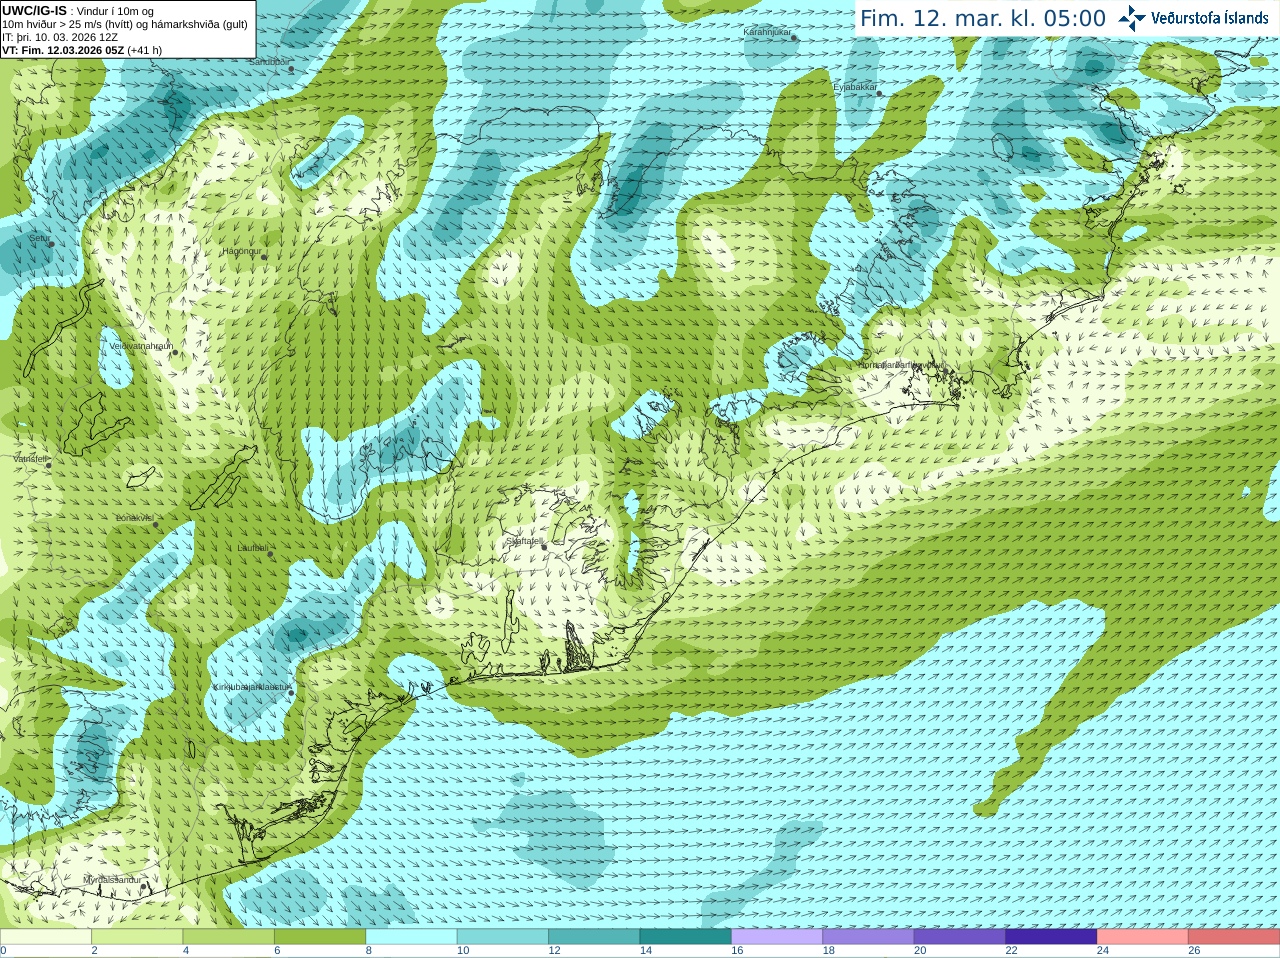Click the 0–2 m/s pale legend swatch

click(46, 937)
